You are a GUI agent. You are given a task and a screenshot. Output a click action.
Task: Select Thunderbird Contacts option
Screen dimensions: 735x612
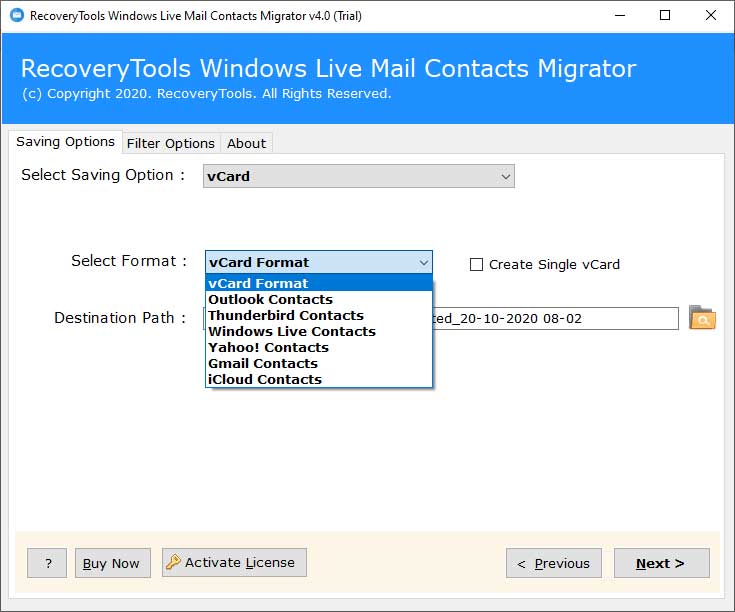285,315
